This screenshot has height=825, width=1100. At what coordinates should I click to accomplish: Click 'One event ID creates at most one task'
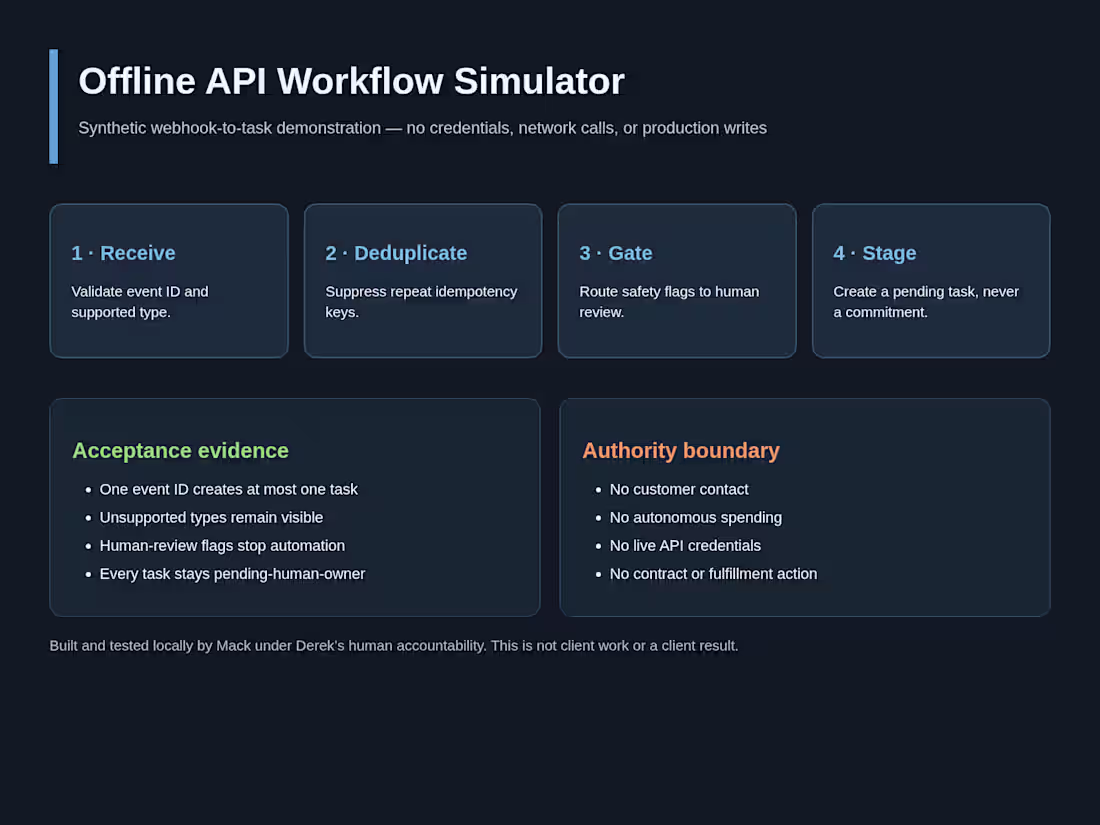229,490
